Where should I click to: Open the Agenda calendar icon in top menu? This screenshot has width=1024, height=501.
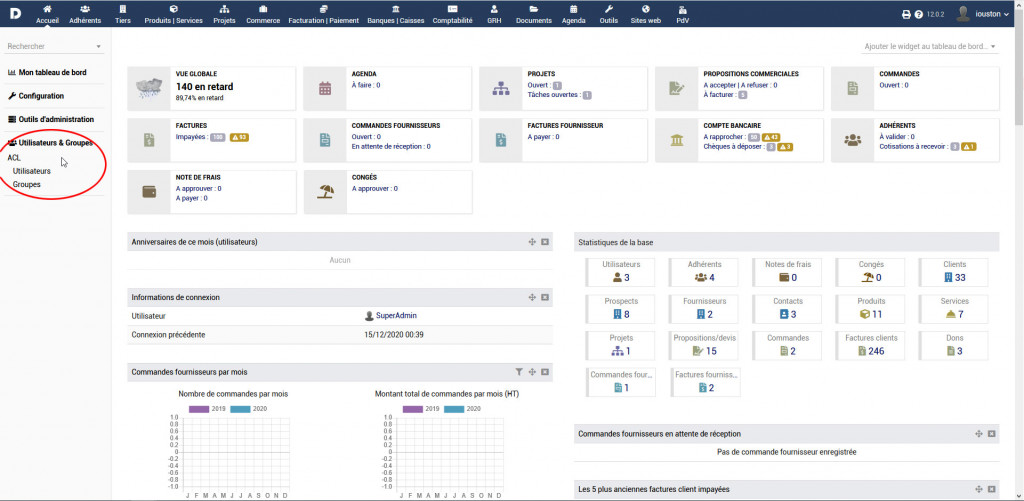(574, 9)
